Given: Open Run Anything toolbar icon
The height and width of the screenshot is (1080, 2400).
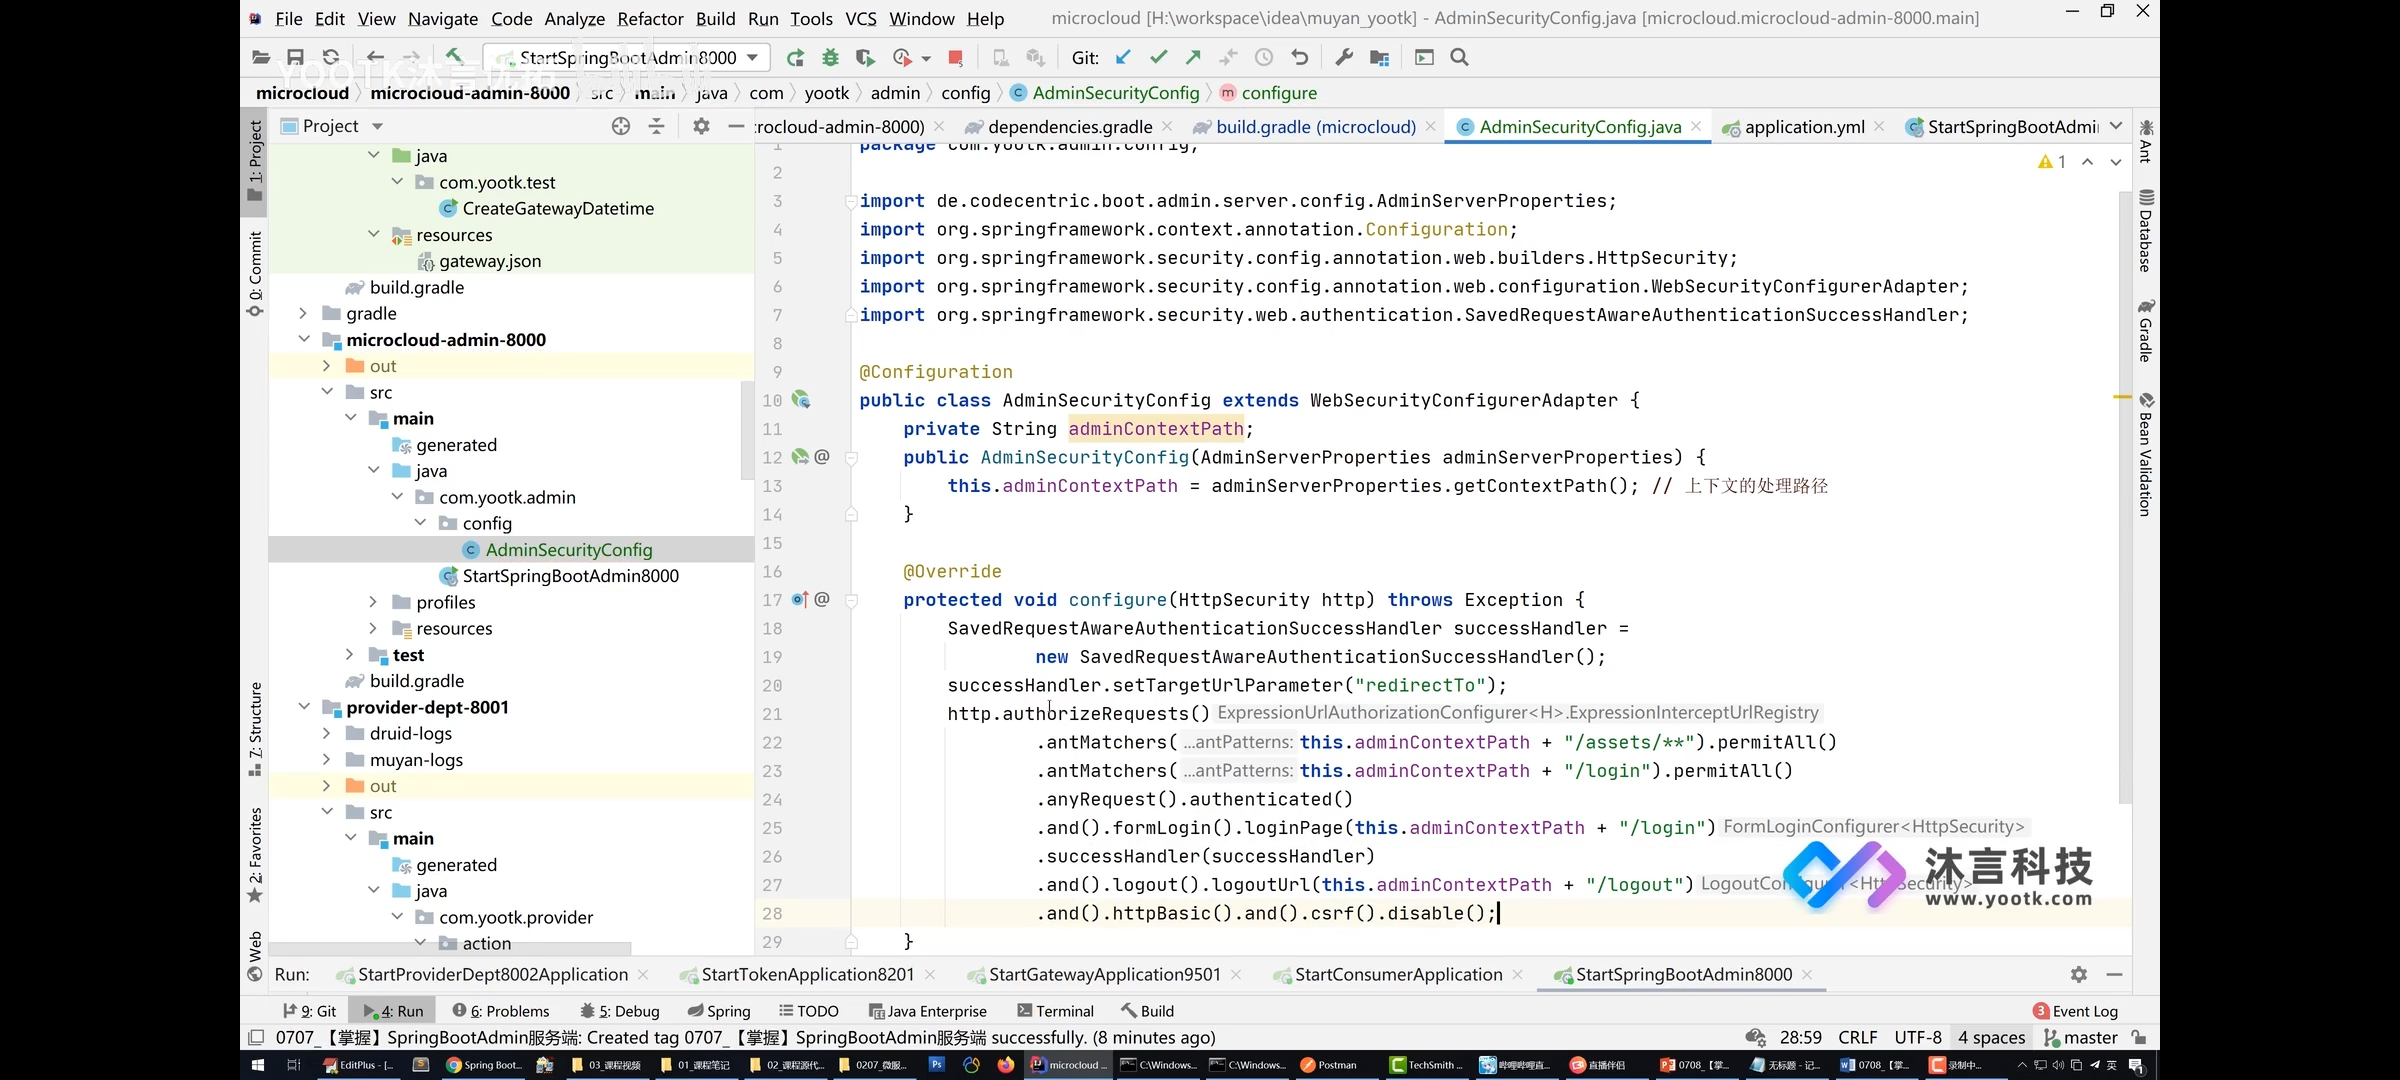Looking at the screenshot, I should [x=1424, y=57].
